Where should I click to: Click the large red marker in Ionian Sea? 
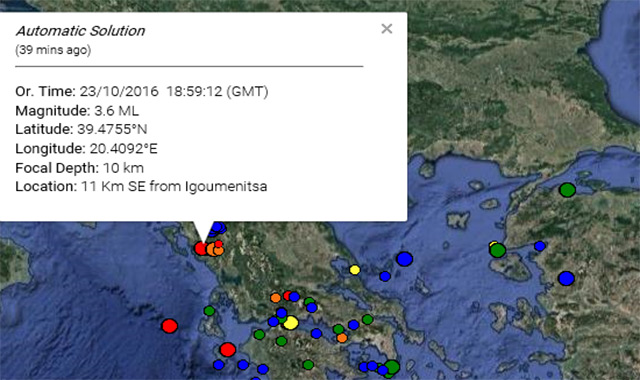coord(169,326)
